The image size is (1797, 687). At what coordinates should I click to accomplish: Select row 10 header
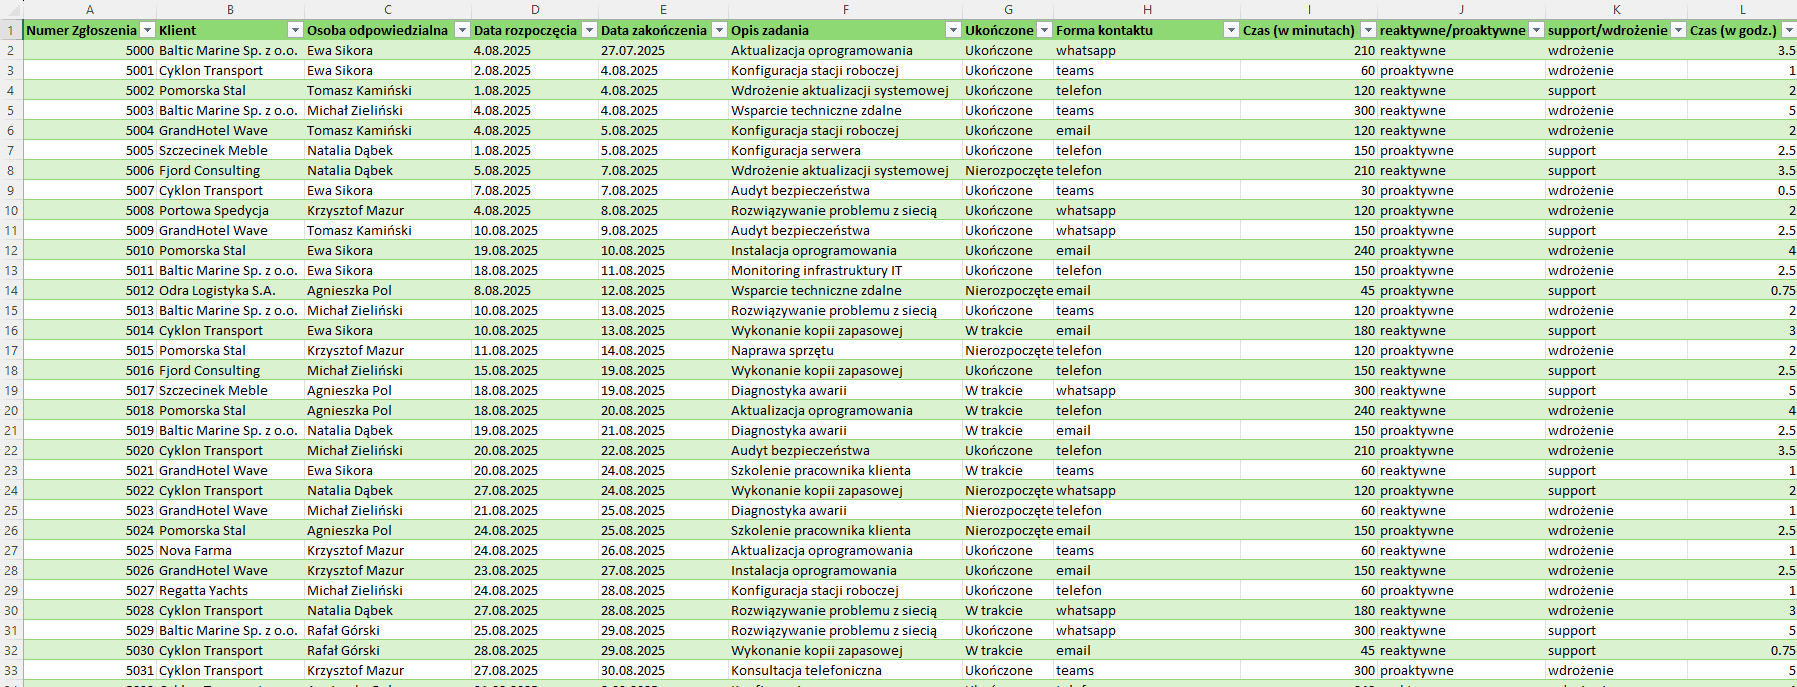pyautogui.click(x=11, y=210)
